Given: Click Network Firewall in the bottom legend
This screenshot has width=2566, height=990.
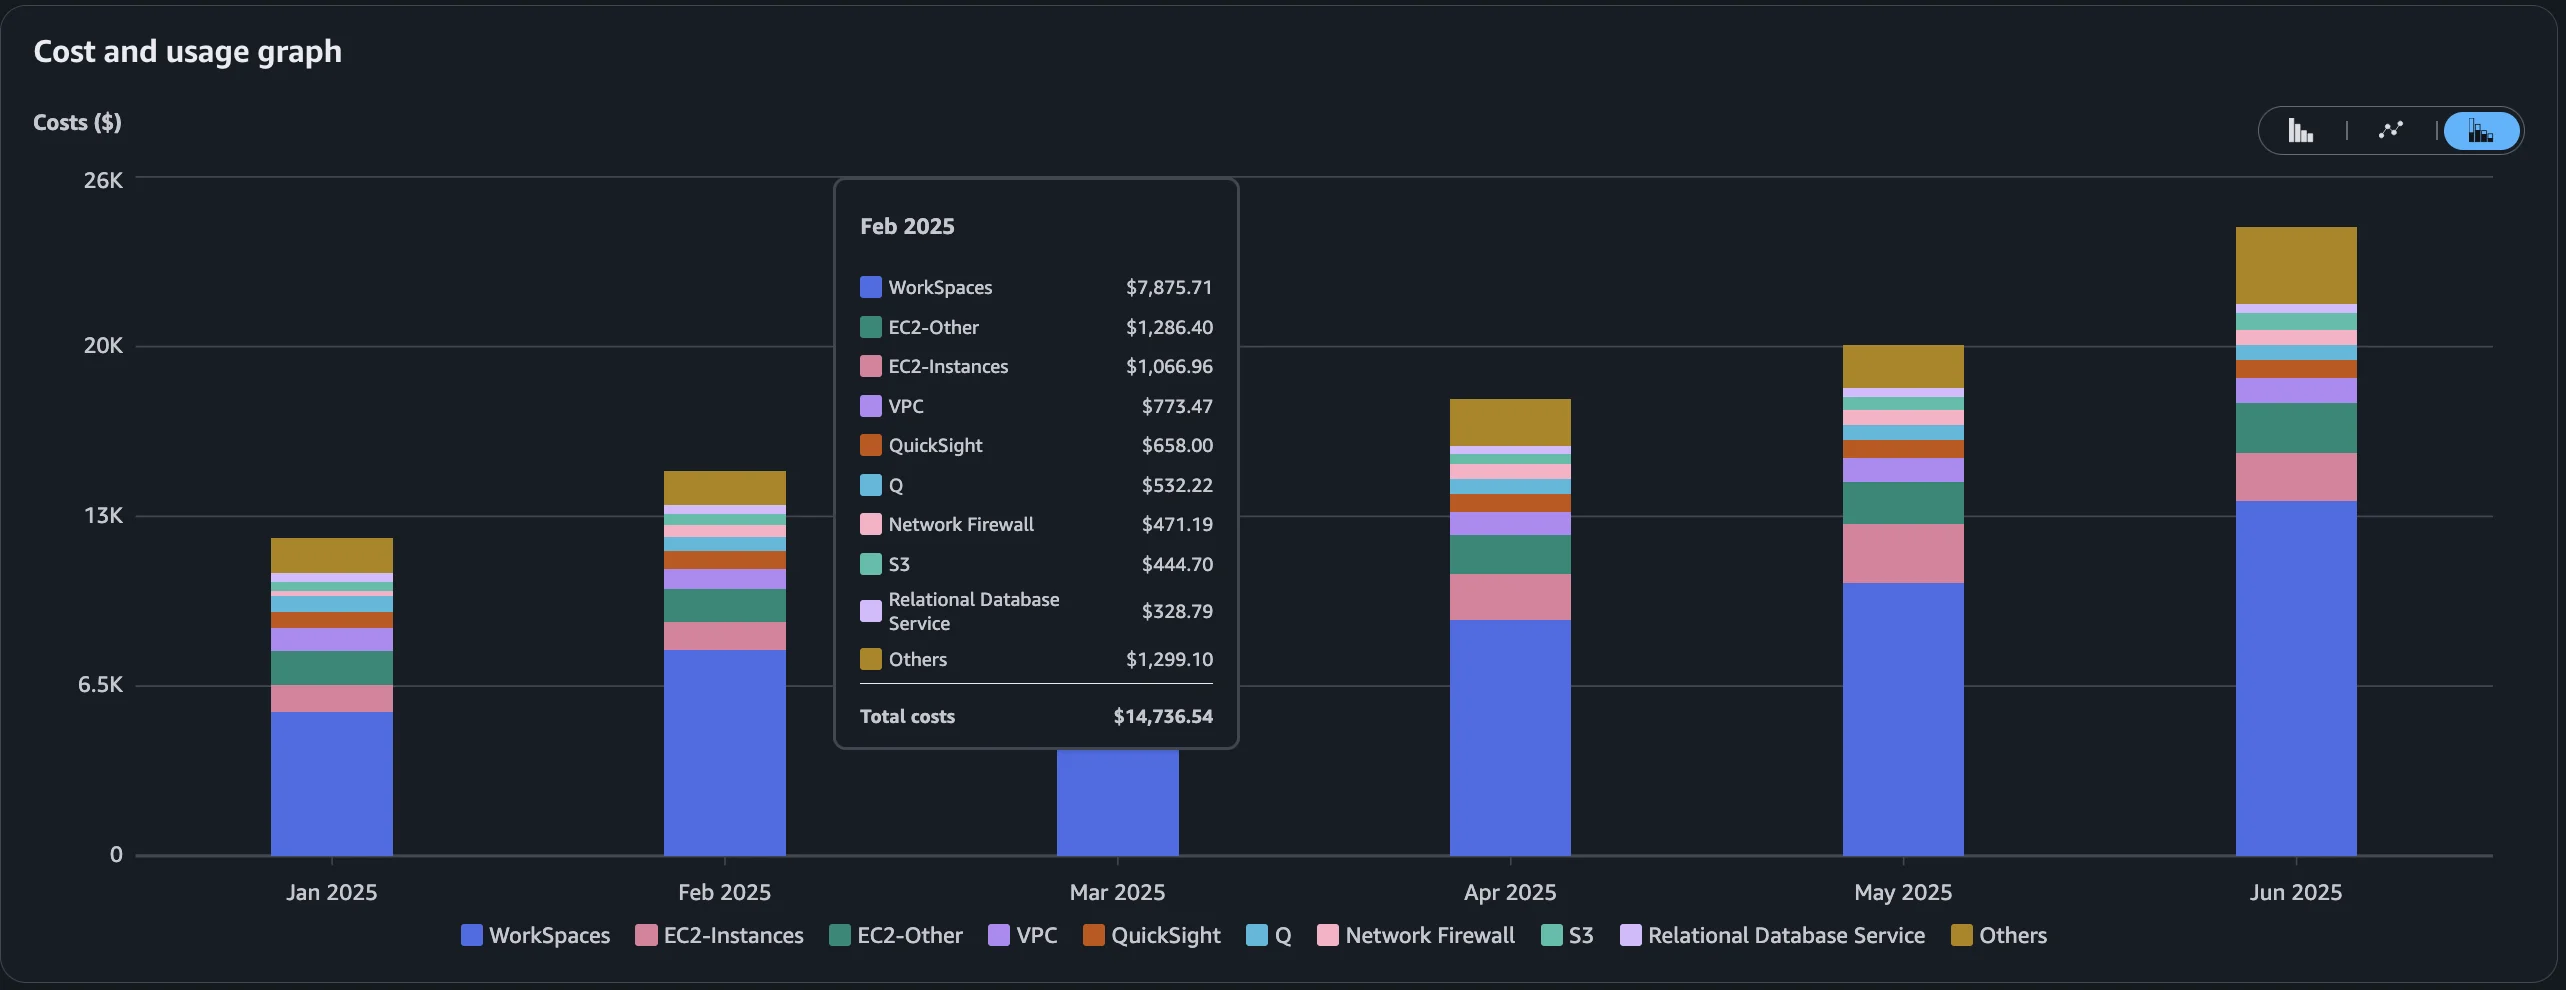Looking at the screenshot, I should click(1416, 935).
